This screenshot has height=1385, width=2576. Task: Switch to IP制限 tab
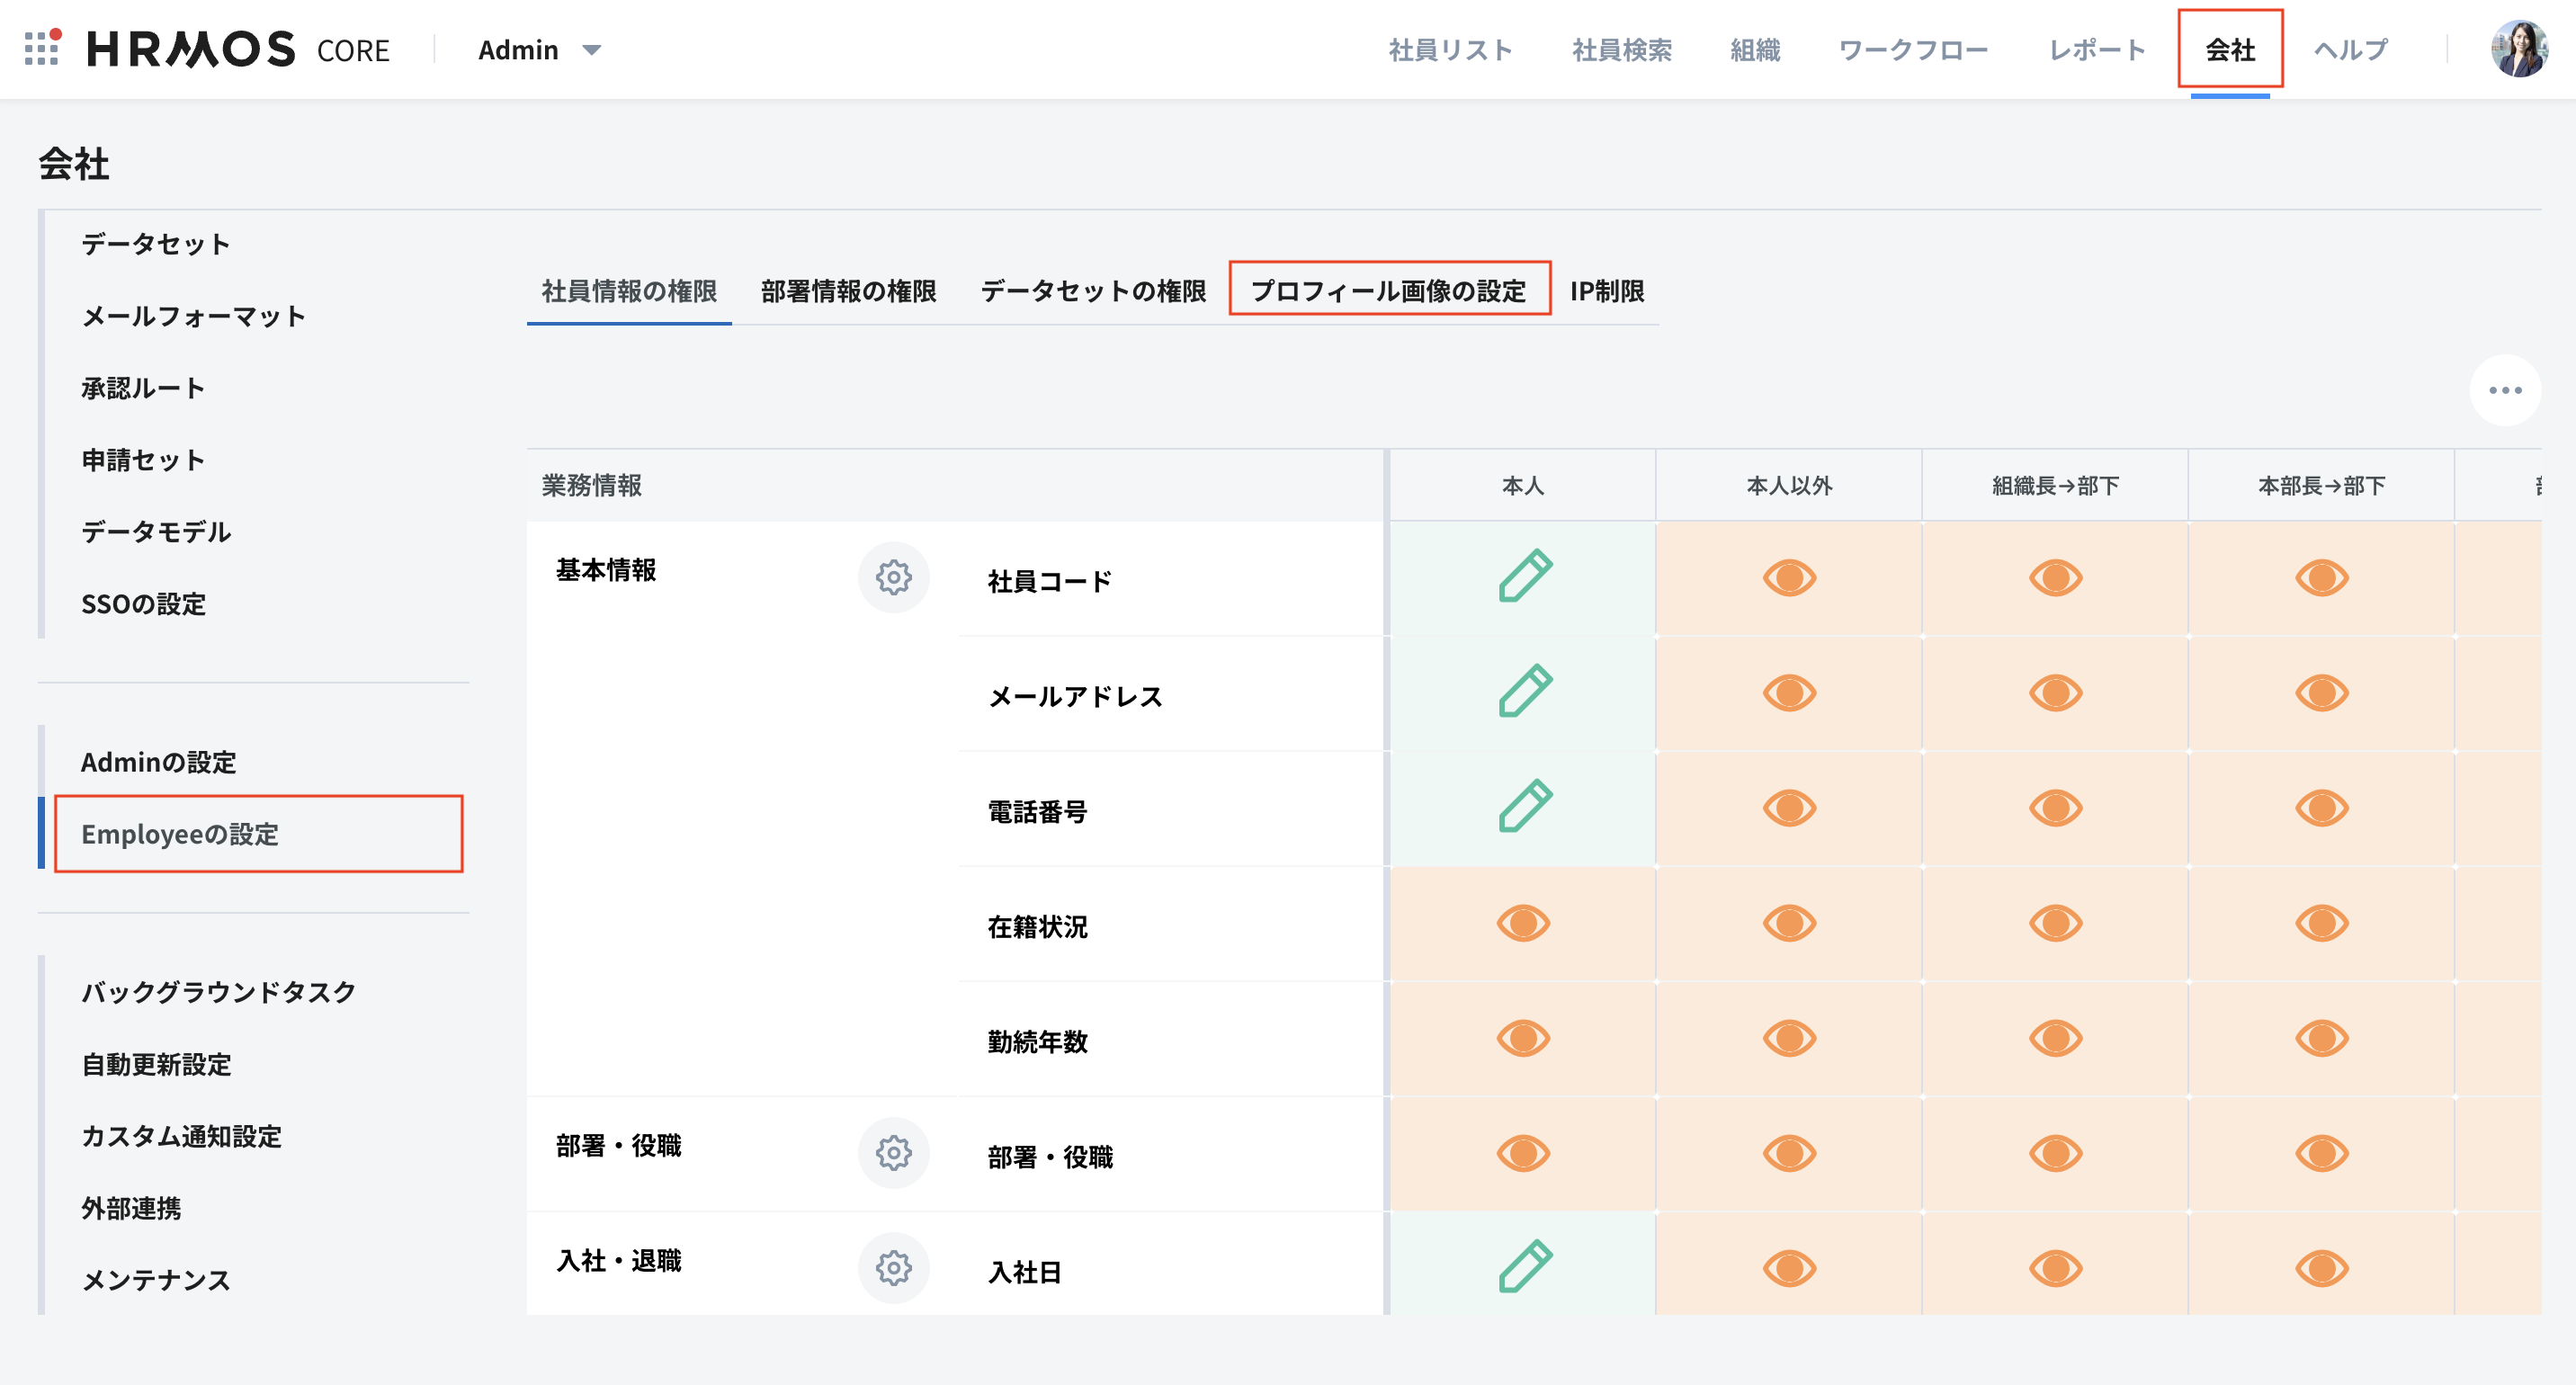(1606, 290)
